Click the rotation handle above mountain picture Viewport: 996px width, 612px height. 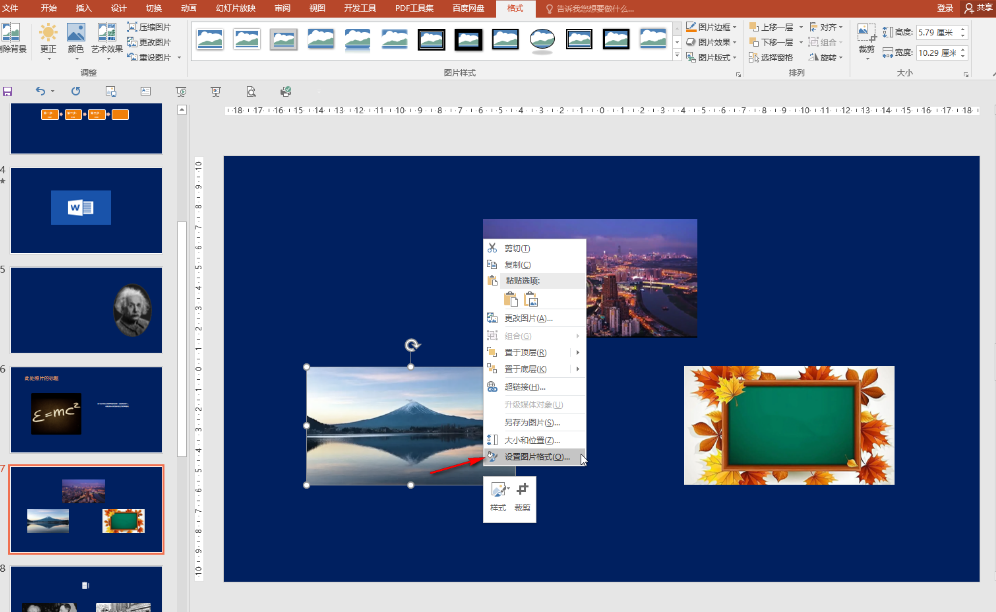tap(412, 345)
